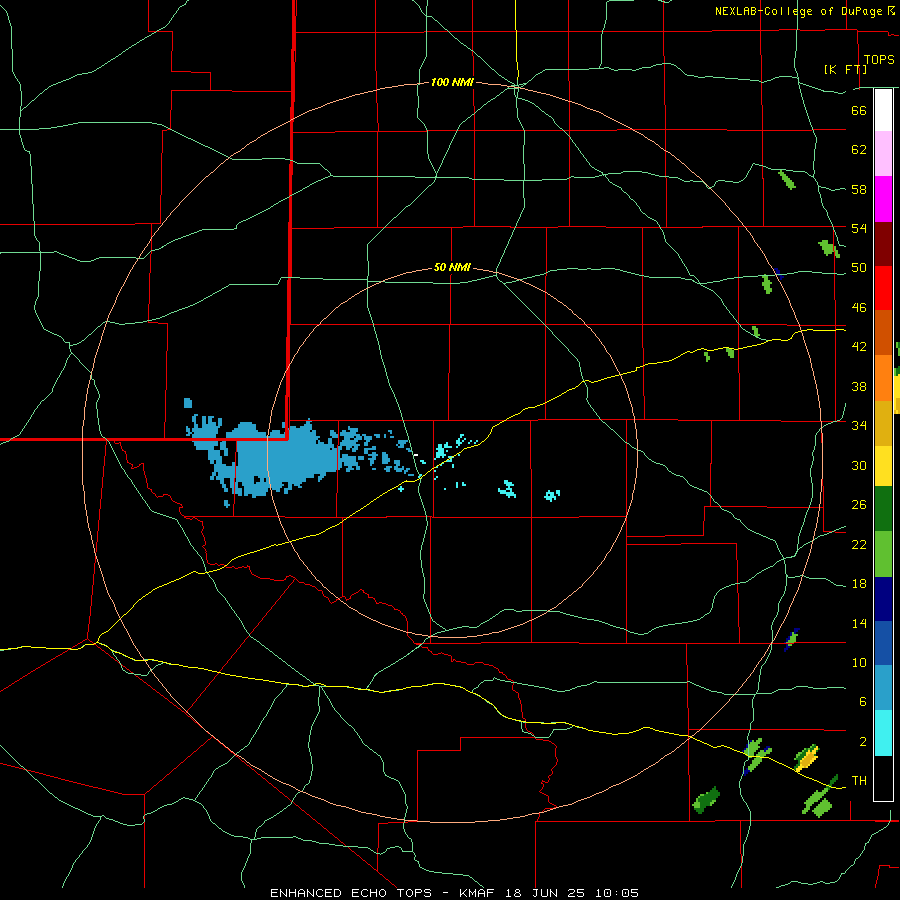Viewport: 900px width, 900px height.
Task: Click the 50 NMI range ring label
Action: tap(452, 267)
